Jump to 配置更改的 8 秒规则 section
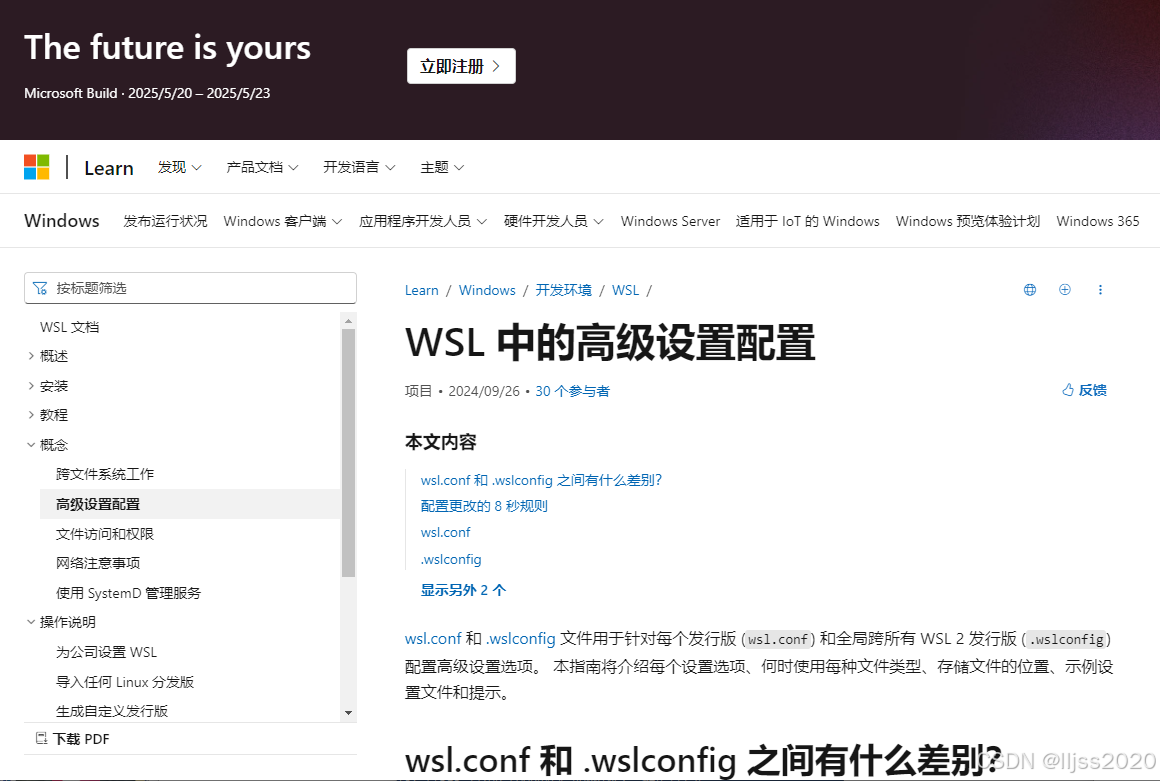Screen dimensions: 1160x781 (x=484, y=506)
